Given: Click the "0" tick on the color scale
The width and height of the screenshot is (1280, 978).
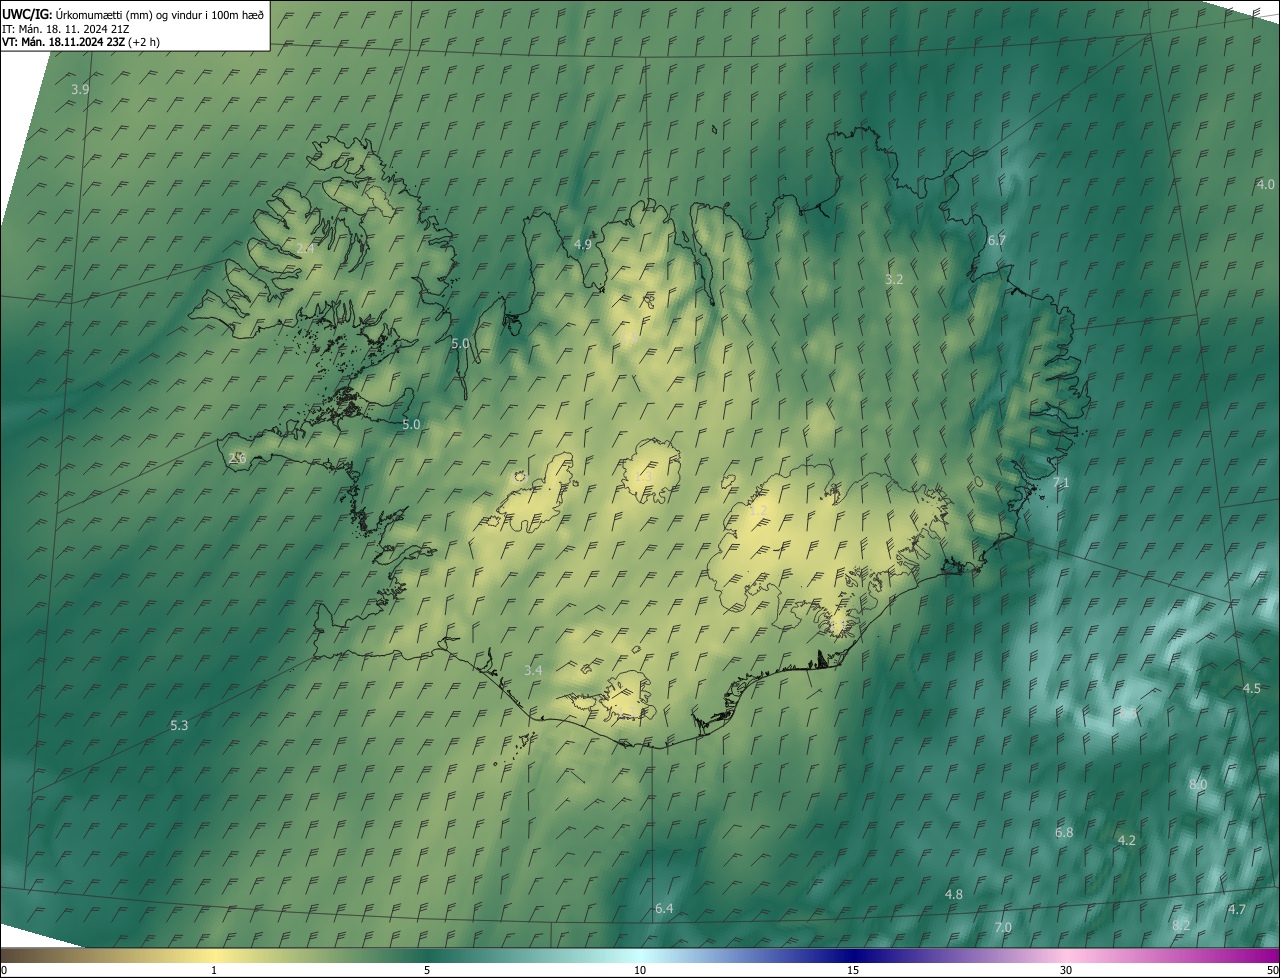Looking at the screenshot, I should click(x=3, y=971).
